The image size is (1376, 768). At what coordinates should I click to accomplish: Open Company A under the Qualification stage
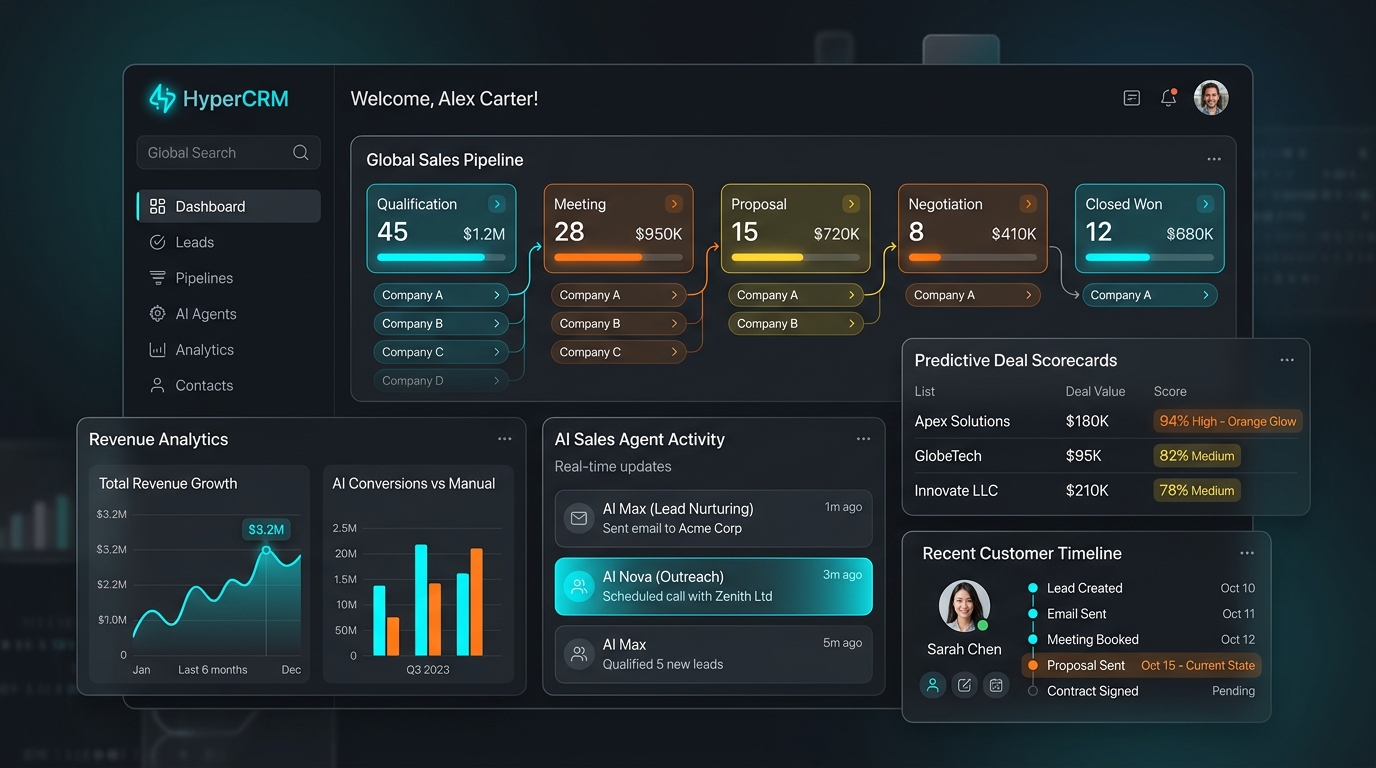441,295
